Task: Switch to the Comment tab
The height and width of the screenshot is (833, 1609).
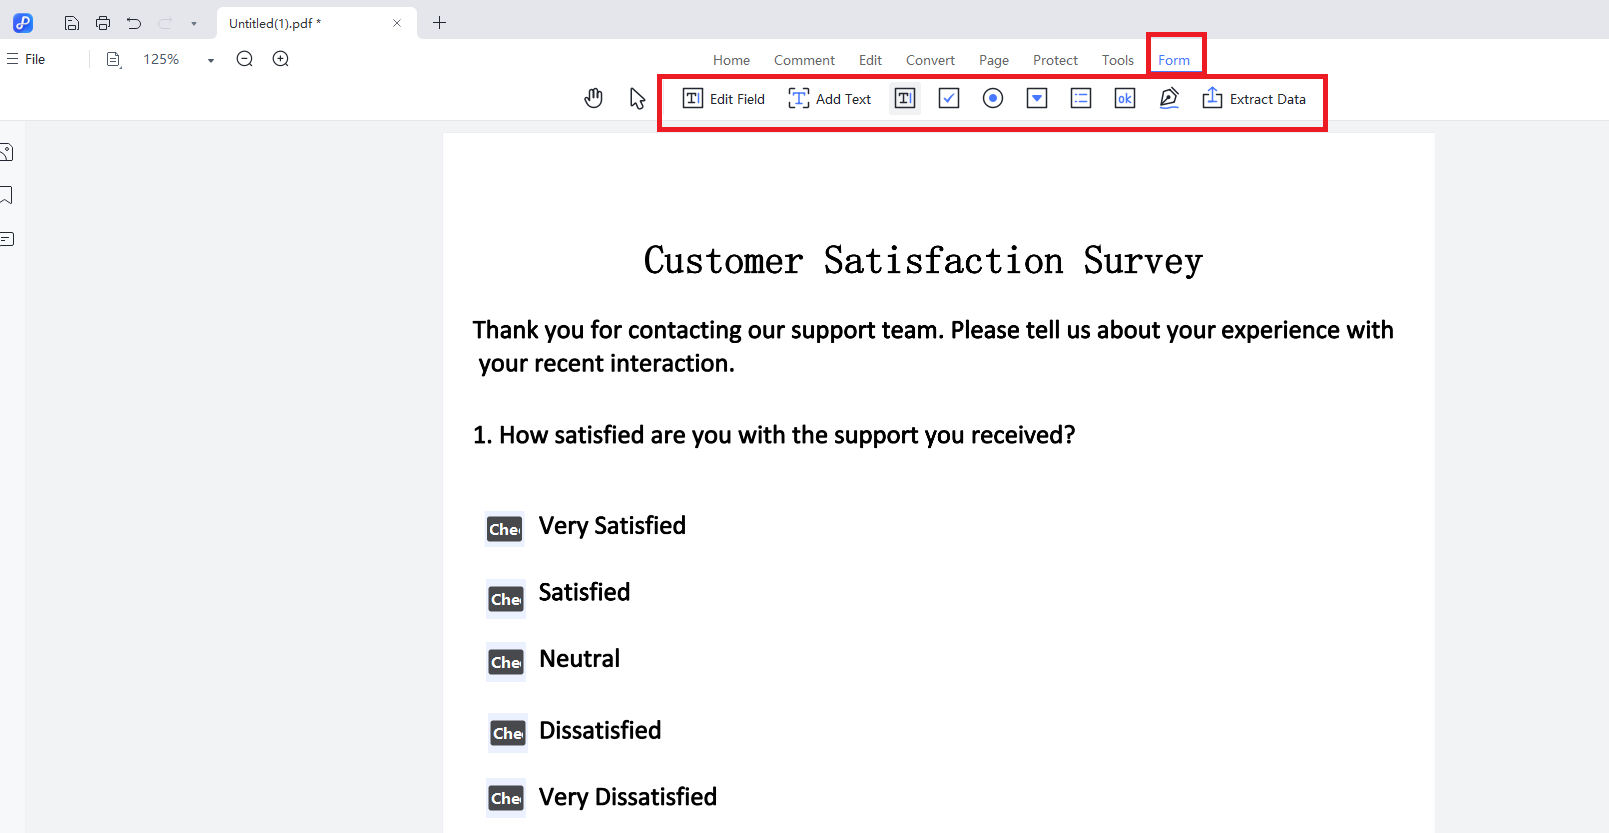Action: (804, 60)
